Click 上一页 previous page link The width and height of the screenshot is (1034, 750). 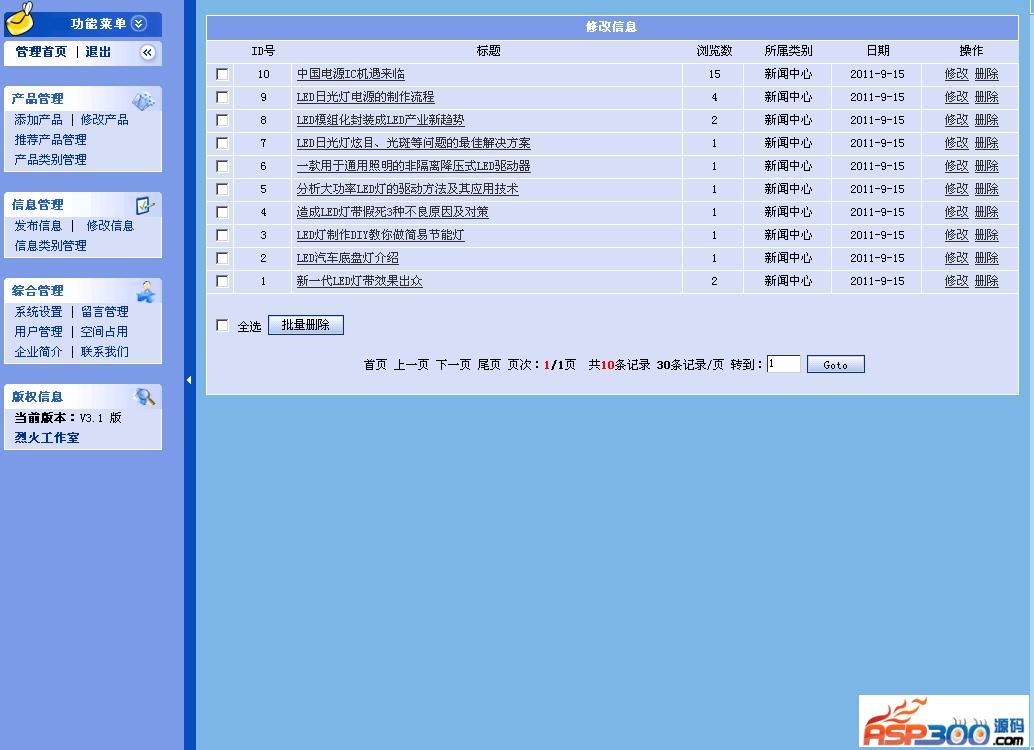coord(411,365)
